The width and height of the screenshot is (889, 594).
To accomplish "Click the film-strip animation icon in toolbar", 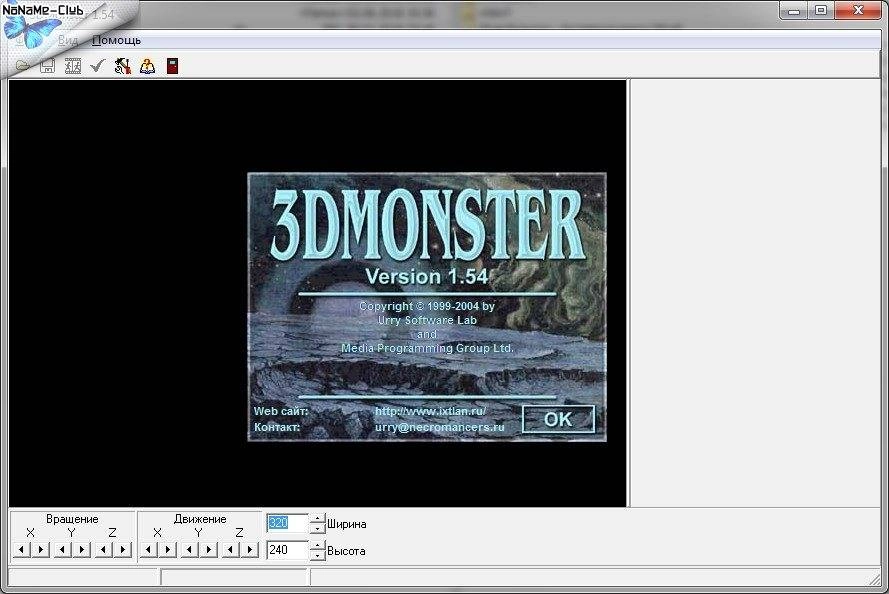I will 73,66.
